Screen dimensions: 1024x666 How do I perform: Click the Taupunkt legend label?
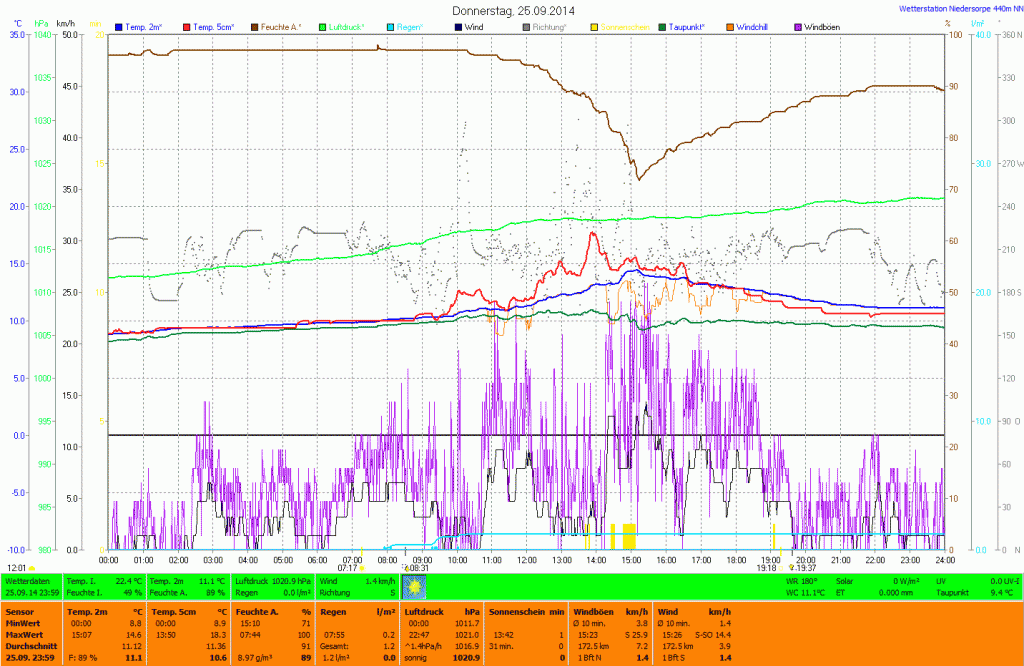(x=692, y=26)
